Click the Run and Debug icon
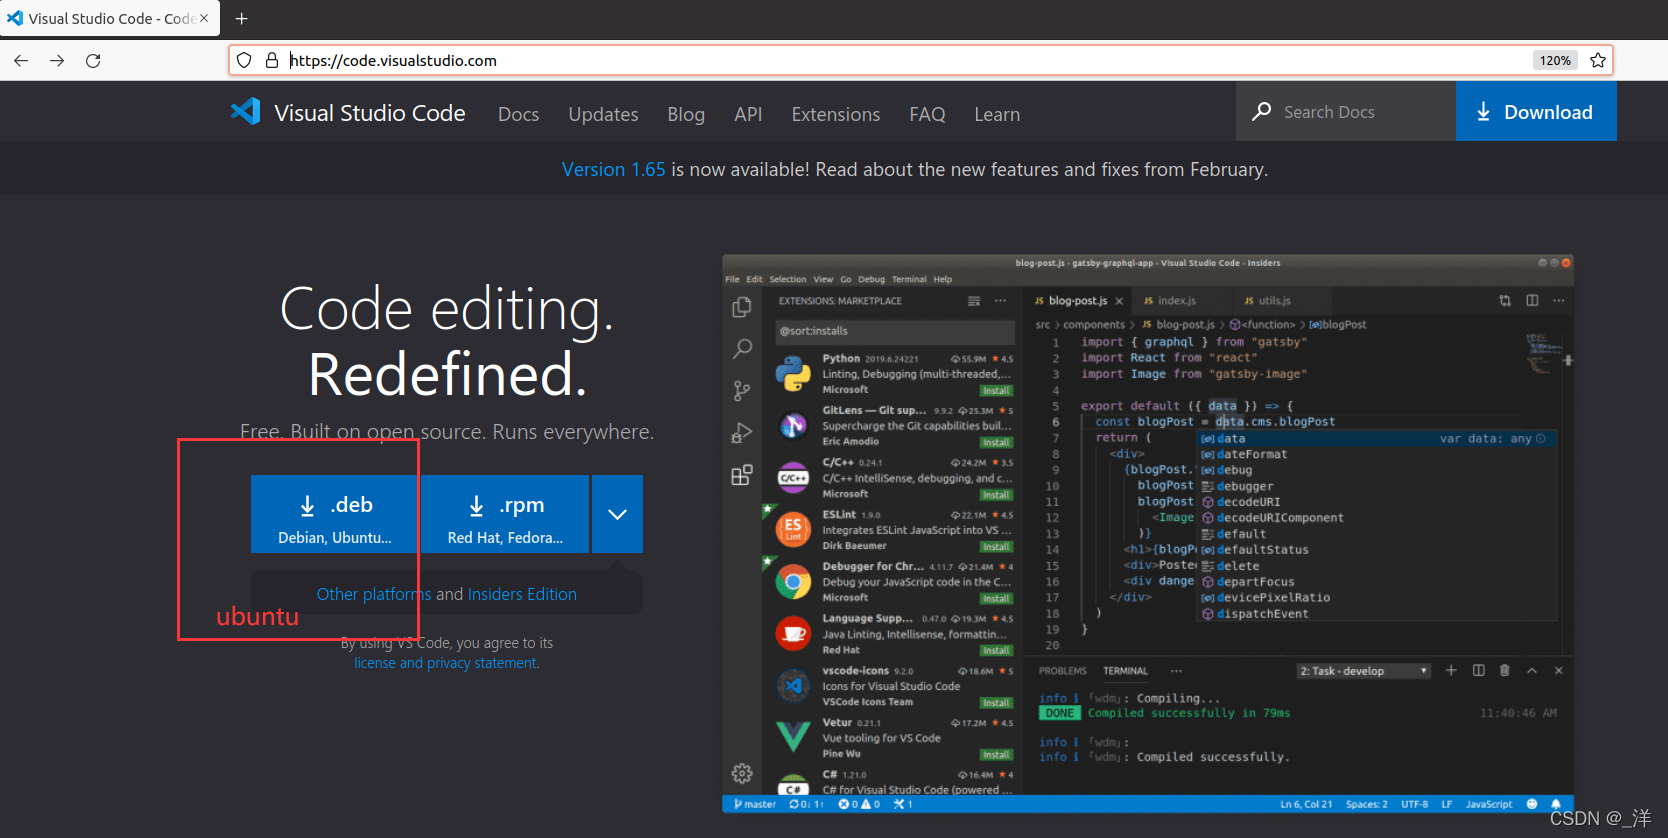The height and width of the screenshot is (838, 1668). [742, 433]
